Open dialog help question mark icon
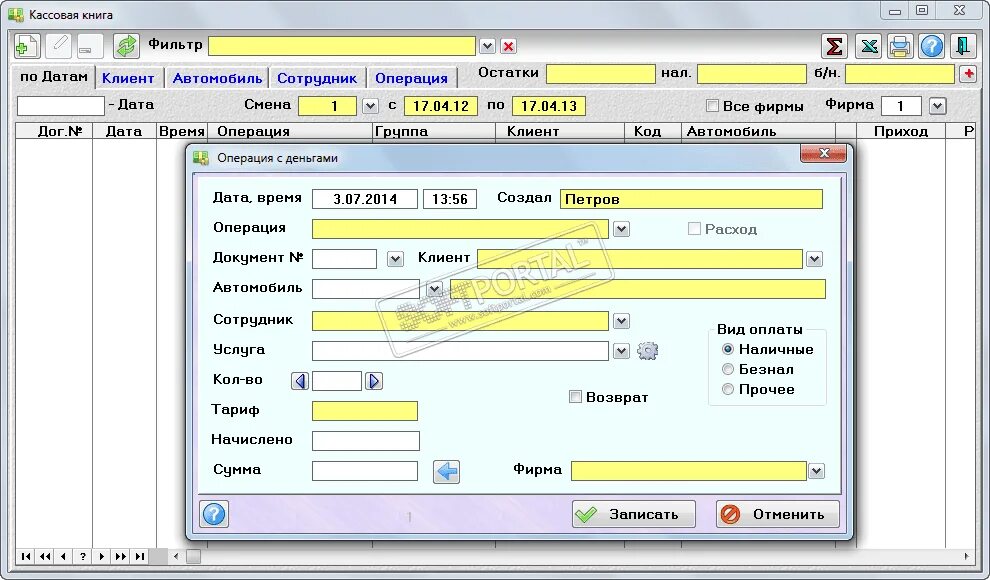 214,514
